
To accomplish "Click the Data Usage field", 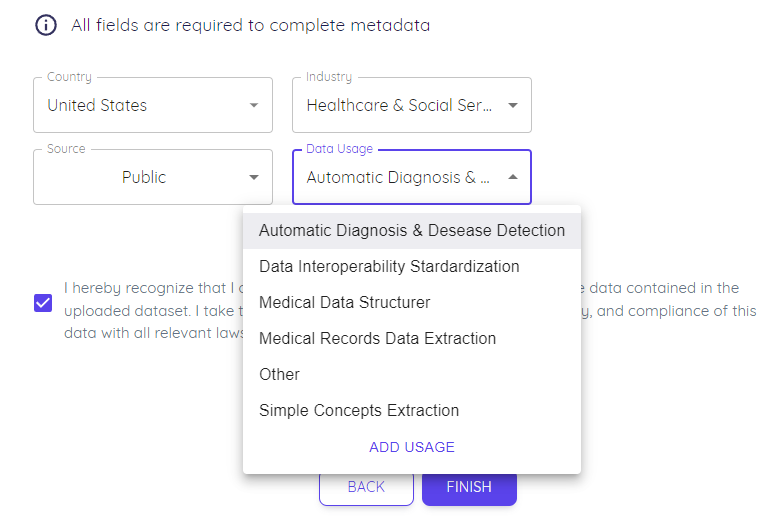I will [x=412, y=177].
